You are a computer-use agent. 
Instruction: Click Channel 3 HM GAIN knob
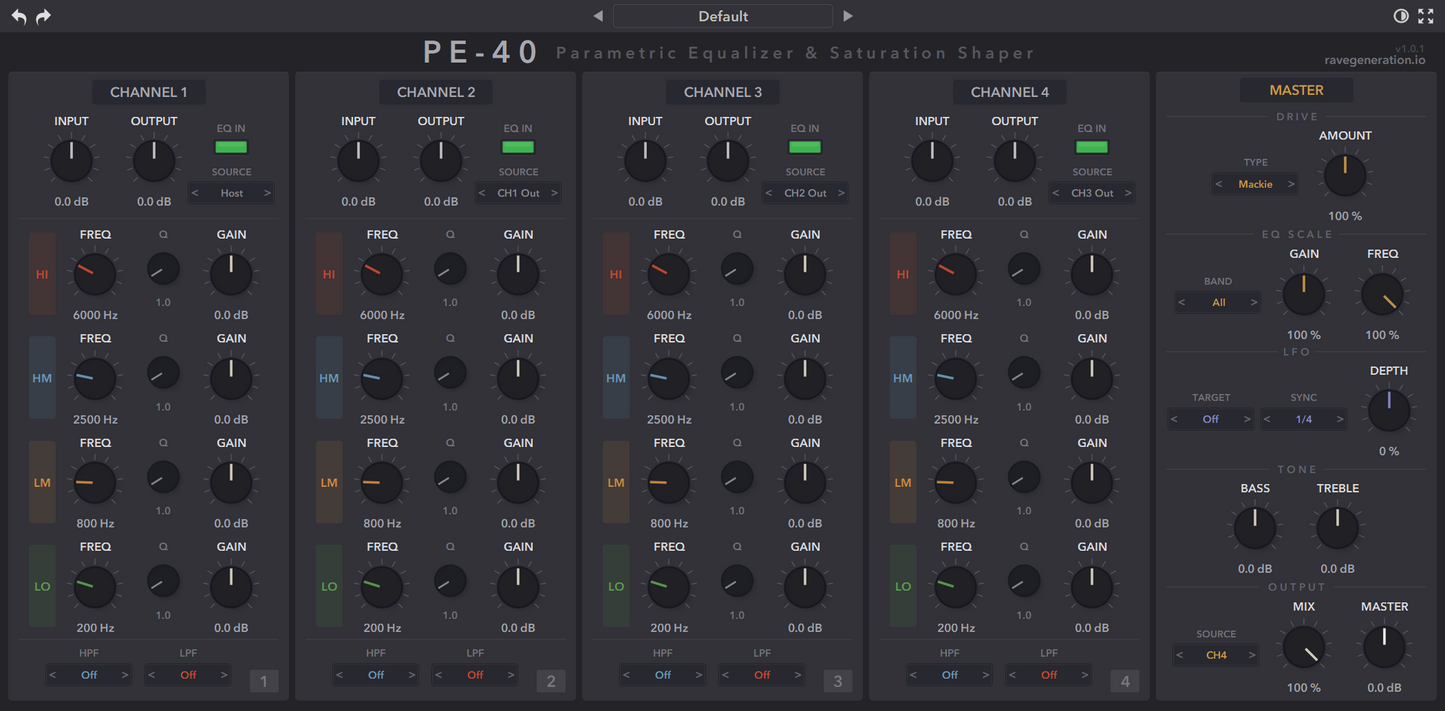[805, 378]
